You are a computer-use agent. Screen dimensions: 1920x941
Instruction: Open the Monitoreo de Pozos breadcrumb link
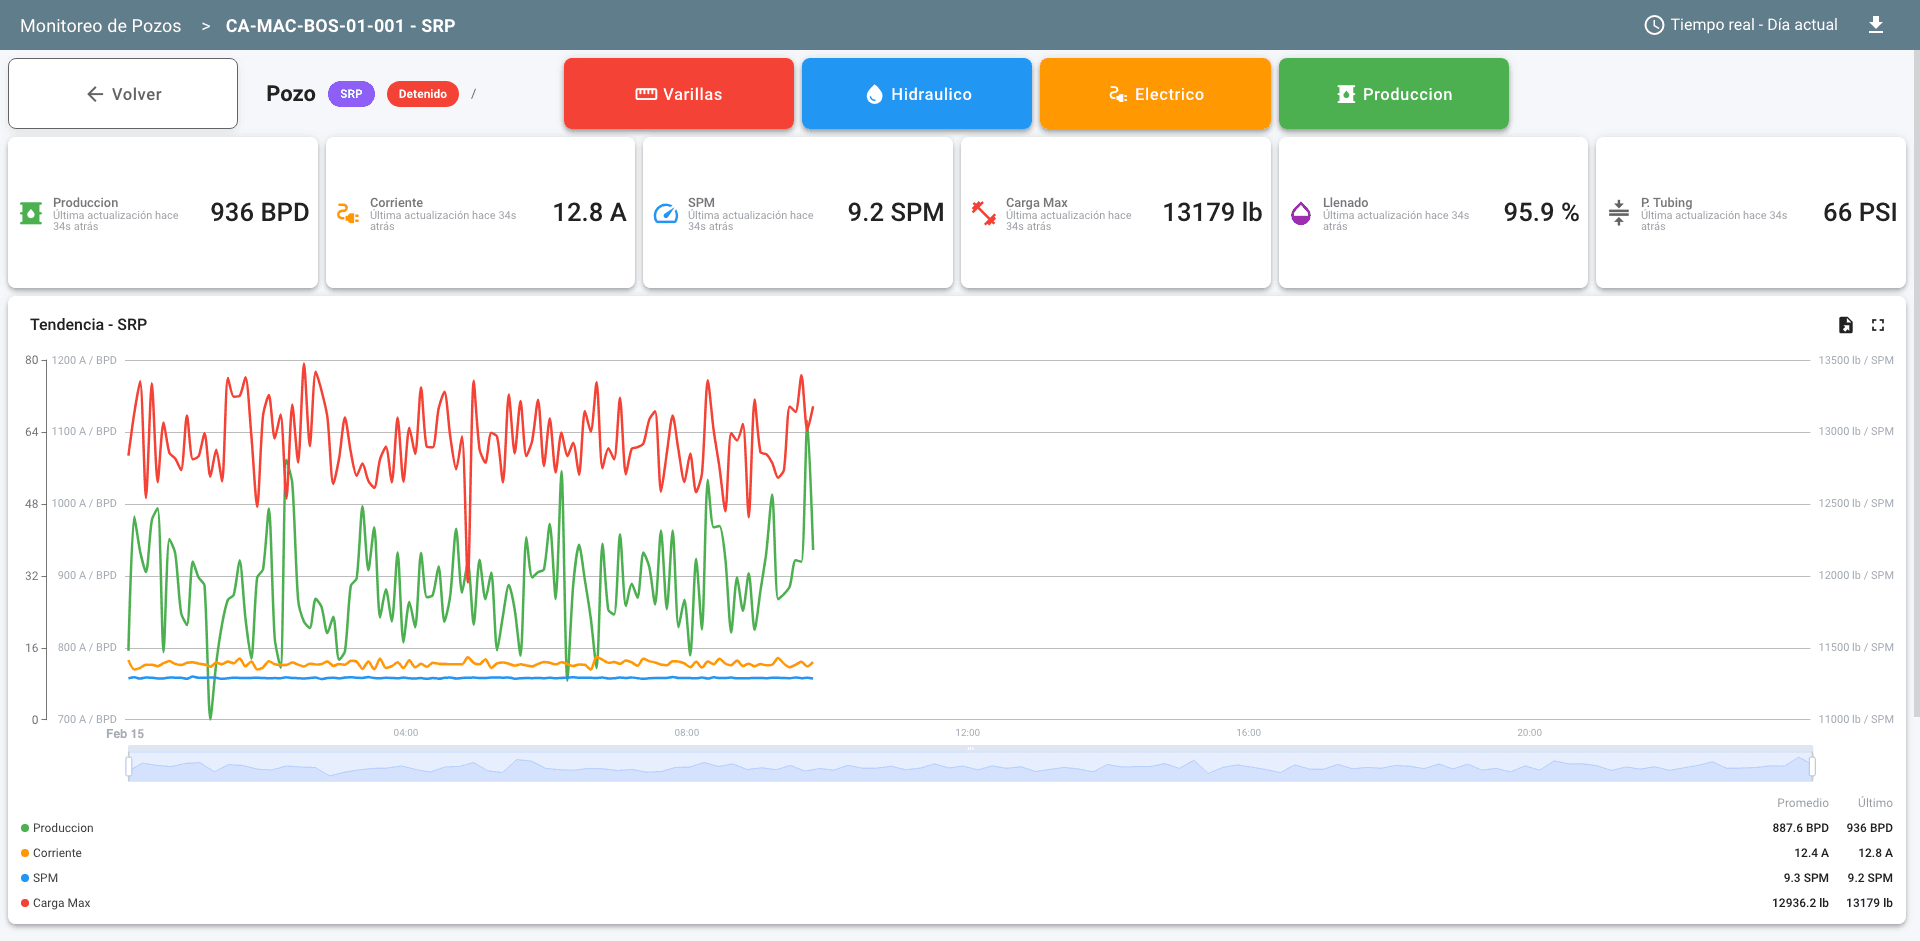(x=100, y=25)
